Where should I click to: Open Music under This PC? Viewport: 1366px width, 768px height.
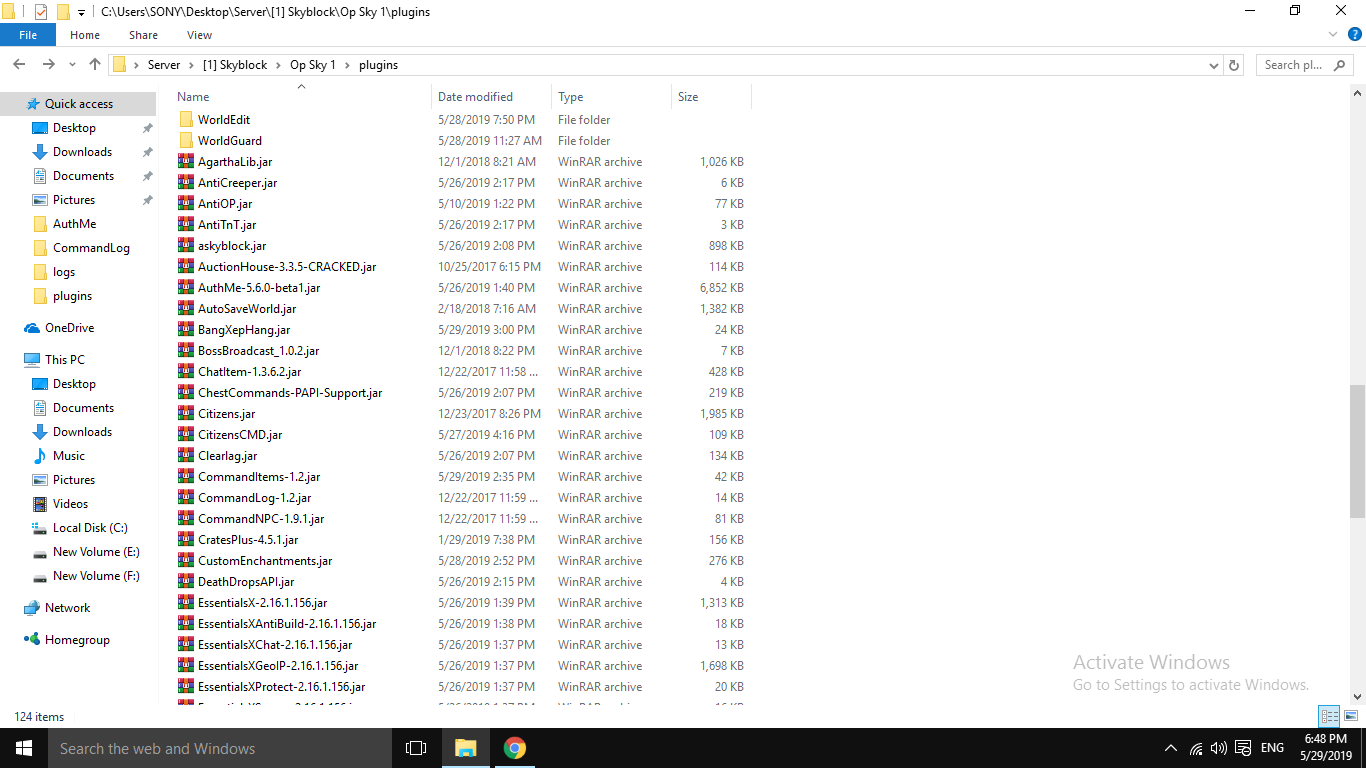click(69, 456)
